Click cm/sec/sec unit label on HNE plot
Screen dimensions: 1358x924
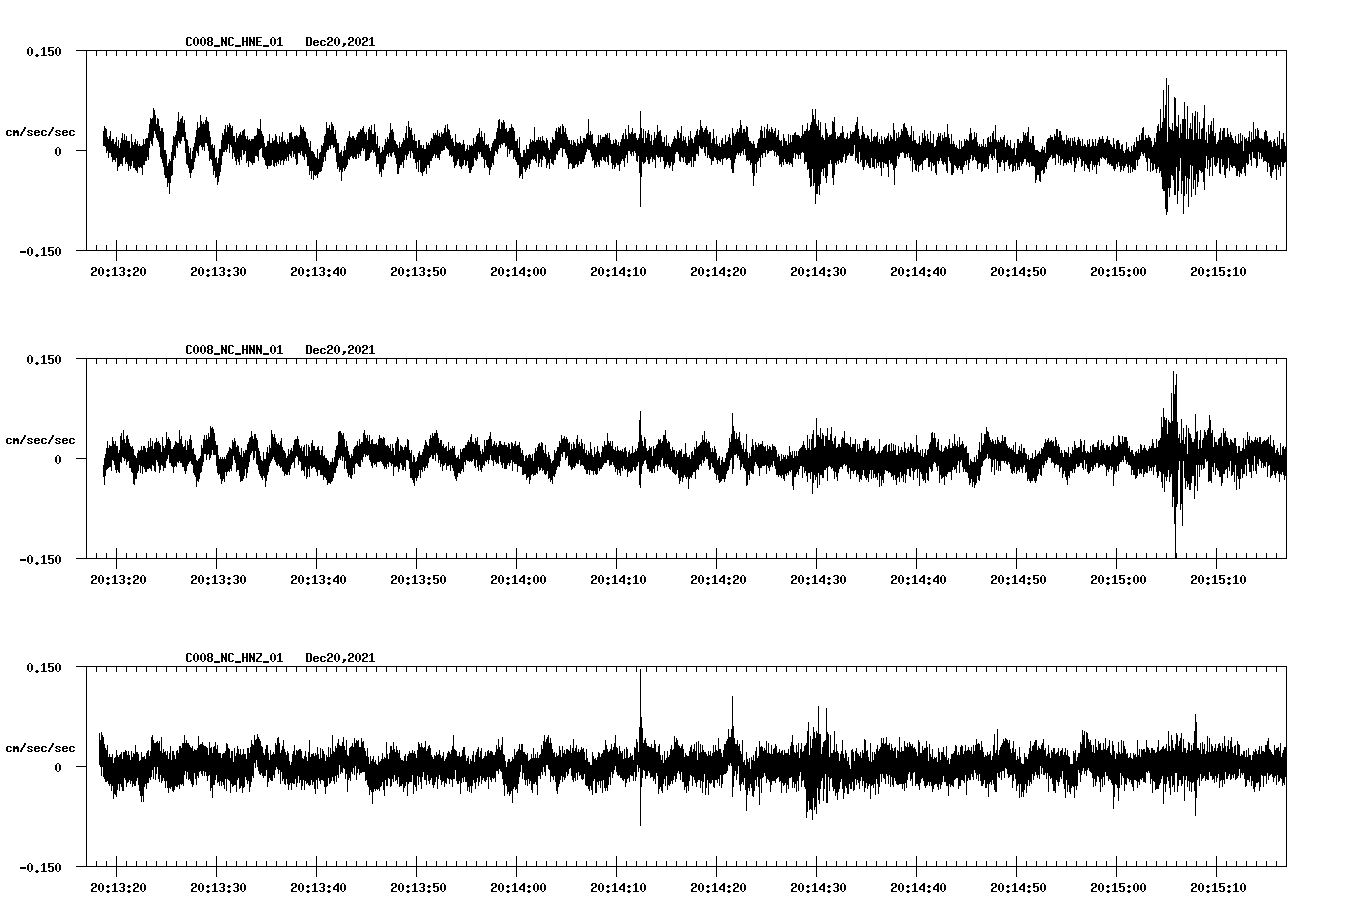click(40, 132)
